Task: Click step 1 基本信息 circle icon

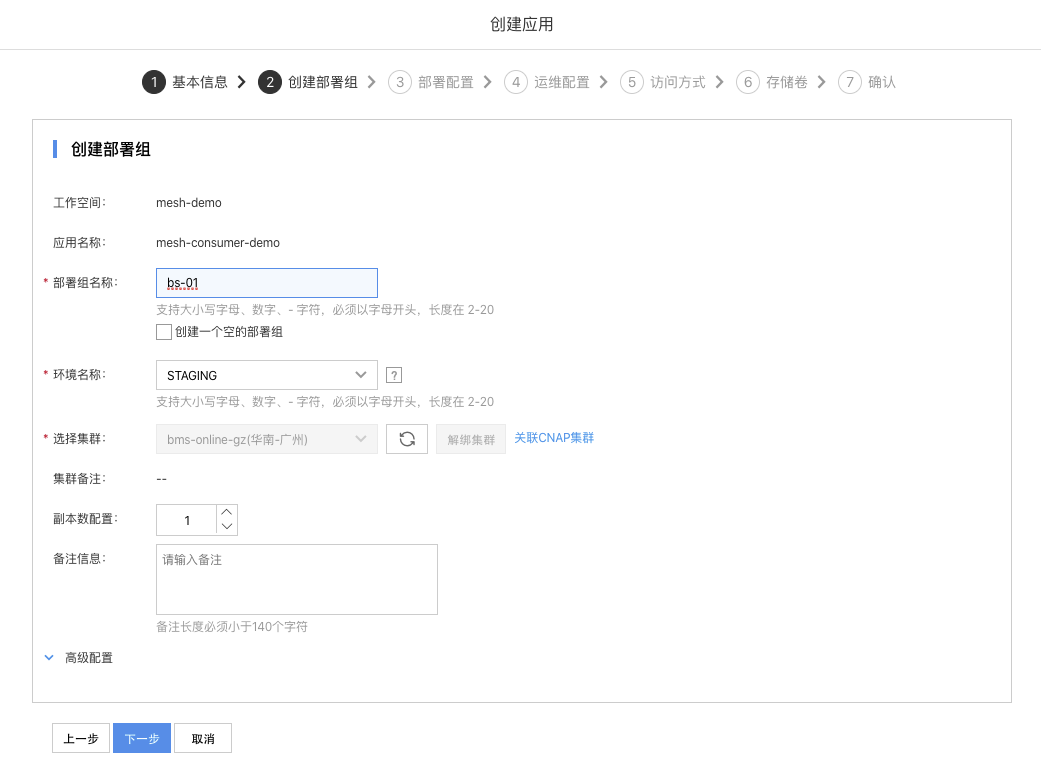Action: tap(153, 82)
